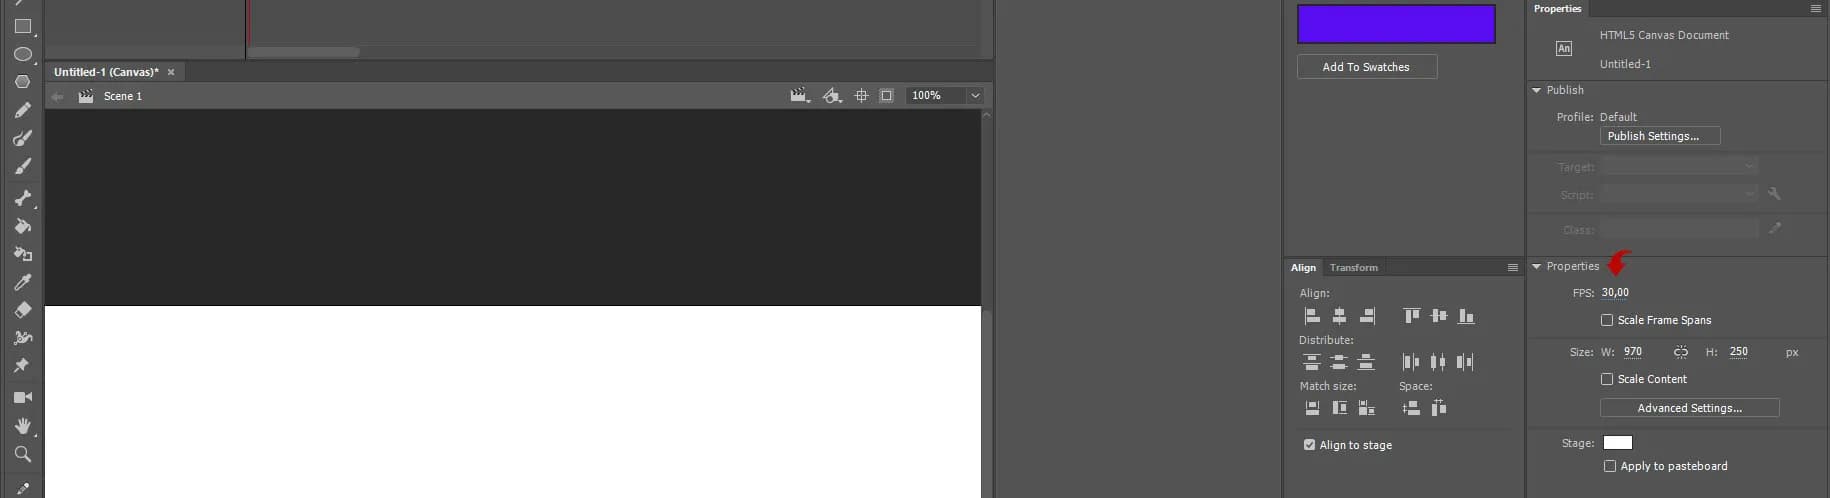Select the Oval tool
Screen dimensions: 1830x498
(22, 54)
